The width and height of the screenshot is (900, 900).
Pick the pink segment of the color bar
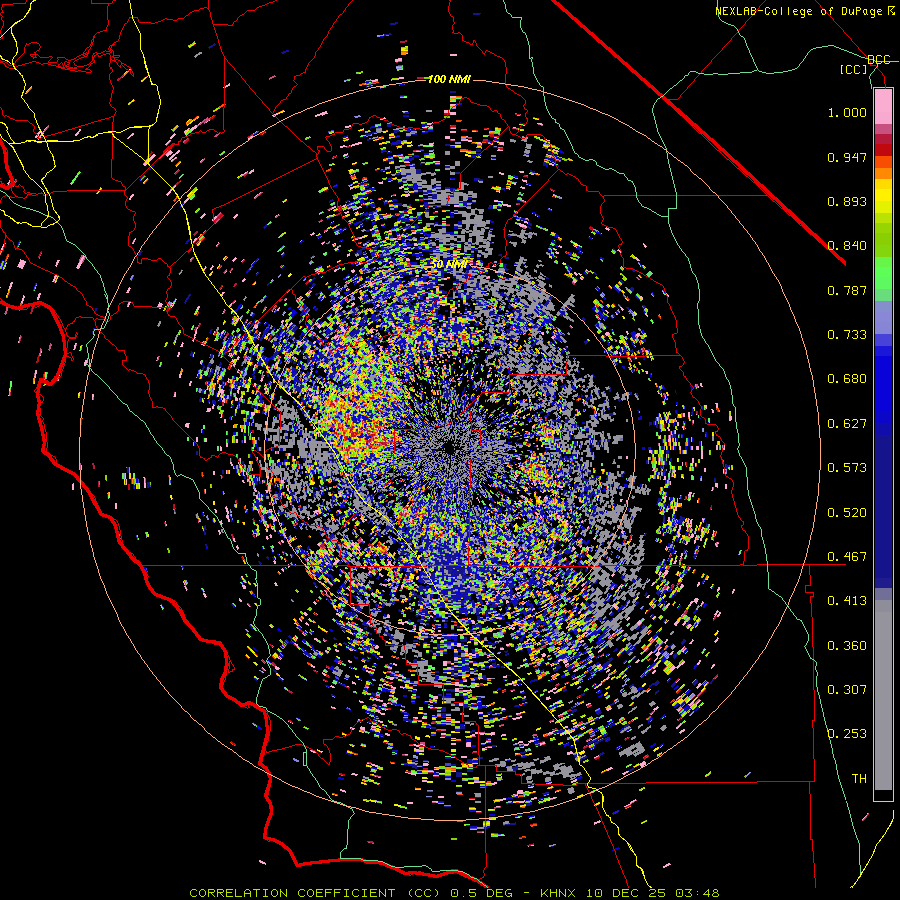point(883,107)
